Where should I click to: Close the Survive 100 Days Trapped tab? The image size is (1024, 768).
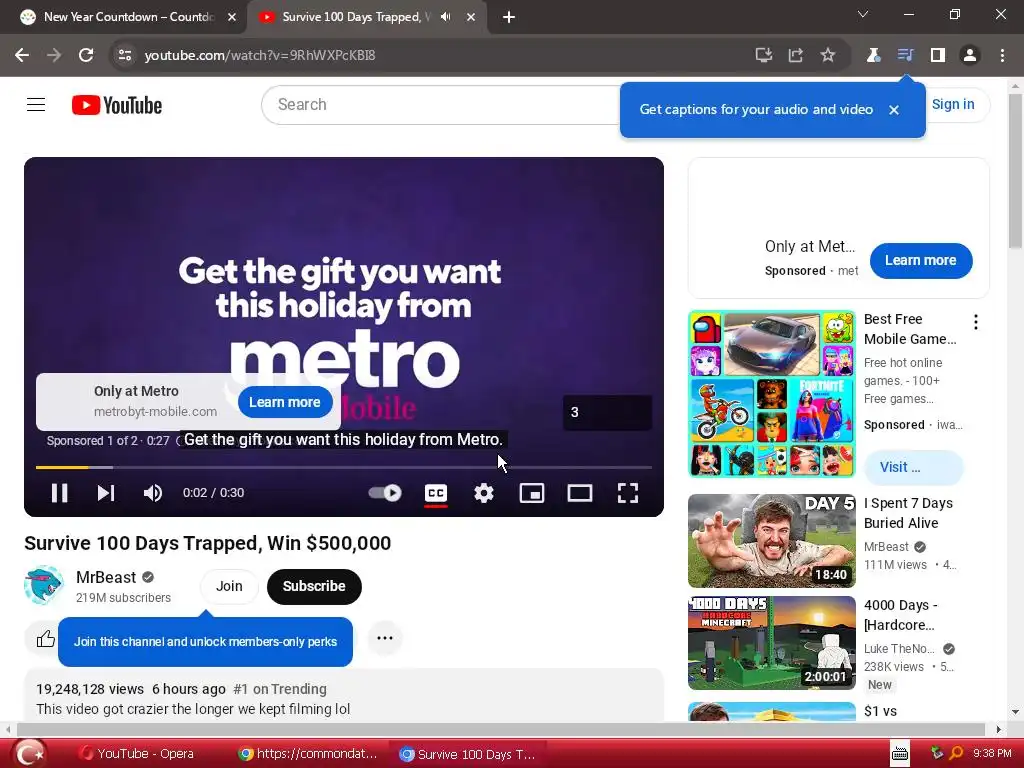[x=471, y=17]
